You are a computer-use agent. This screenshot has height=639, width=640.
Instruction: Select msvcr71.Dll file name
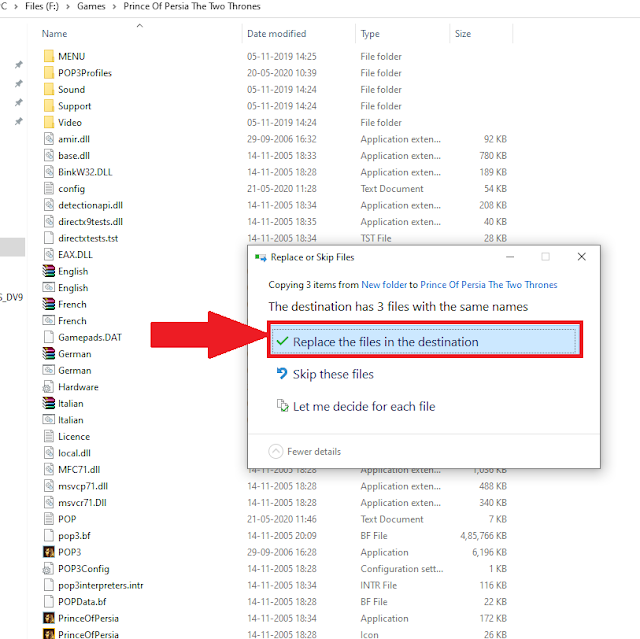[x=82, y=502]
